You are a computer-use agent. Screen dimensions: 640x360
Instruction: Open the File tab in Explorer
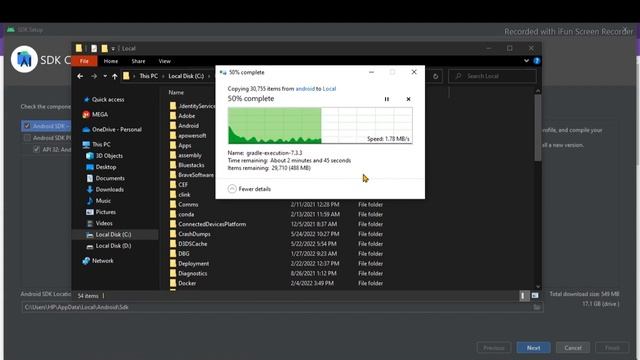(x=84, y=61)
